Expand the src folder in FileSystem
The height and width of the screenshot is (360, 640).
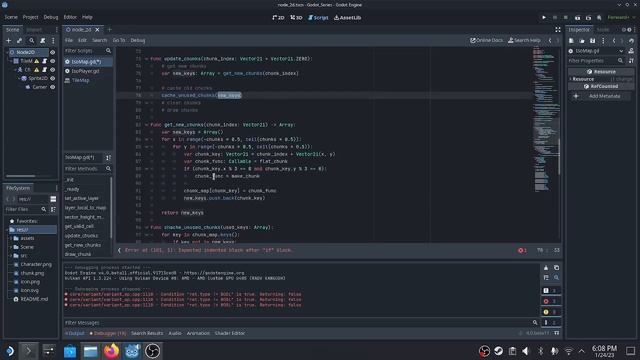click(x=11, y=256)
